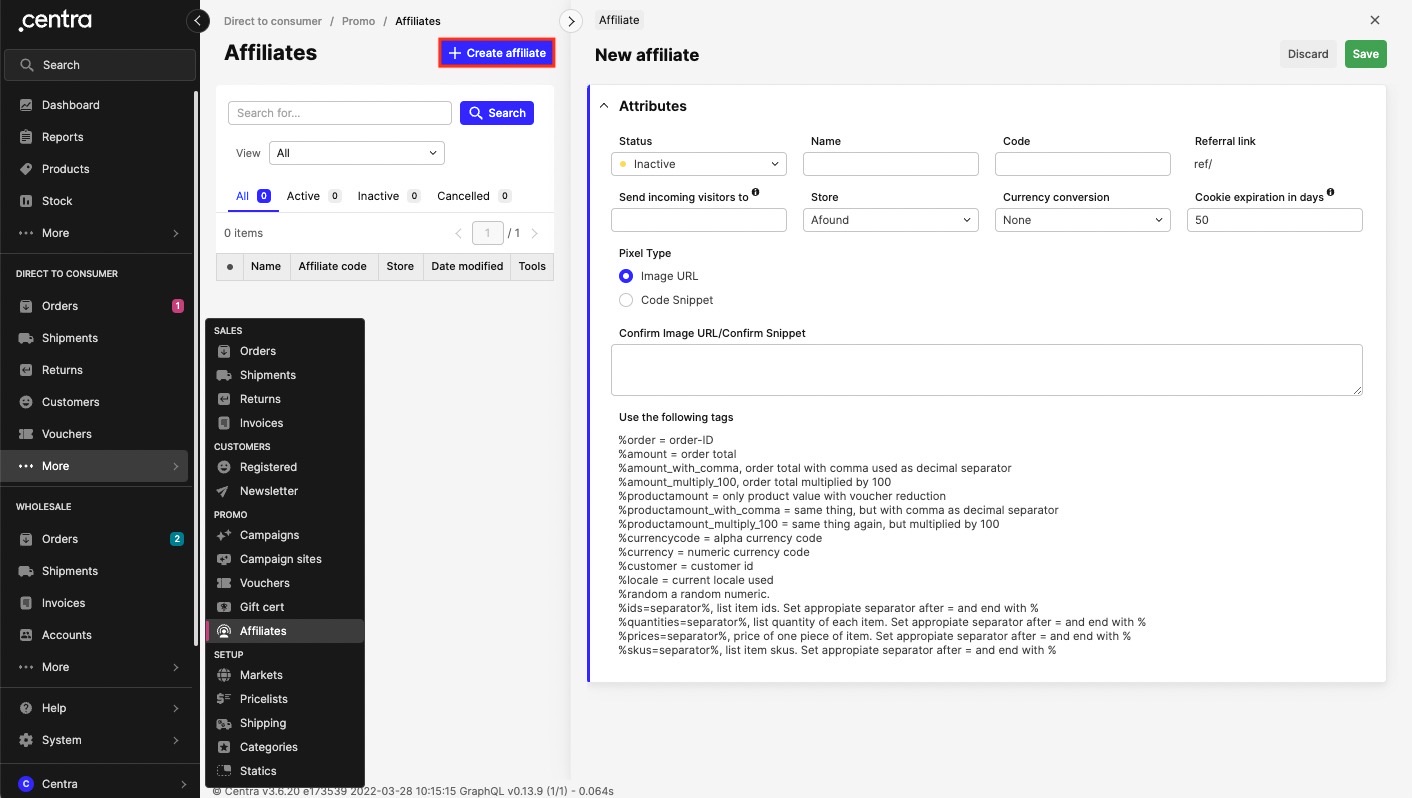This screenshot has height=798, width=1412.
Task: Collapse the Attributes section
Action: (x=604, y=106)
